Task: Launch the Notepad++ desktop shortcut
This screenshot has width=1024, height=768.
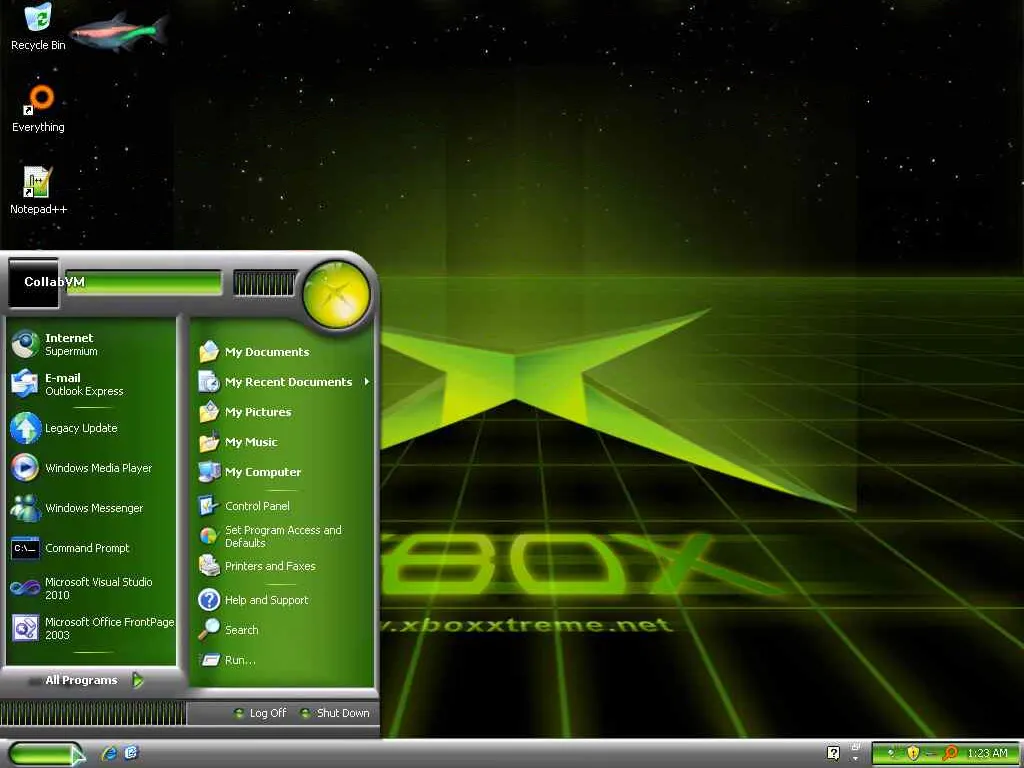Action: coord(38,191)
